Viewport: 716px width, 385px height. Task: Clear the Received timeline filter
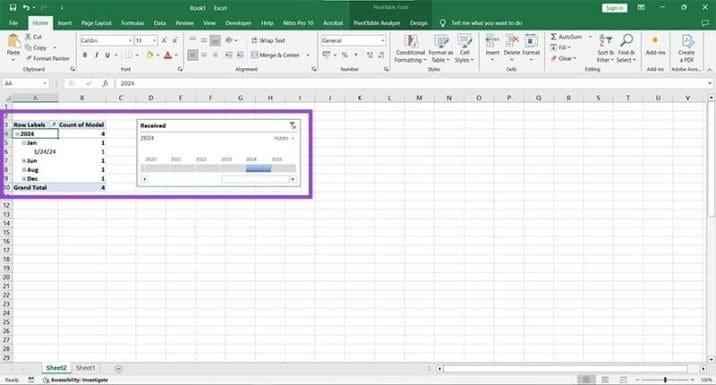pos(293,125)
